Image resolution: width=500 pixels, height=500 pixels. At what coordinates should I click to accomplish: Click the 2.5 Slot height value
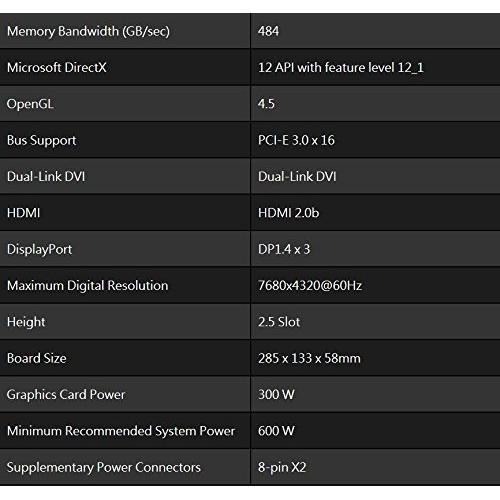(x=279, y=322)
